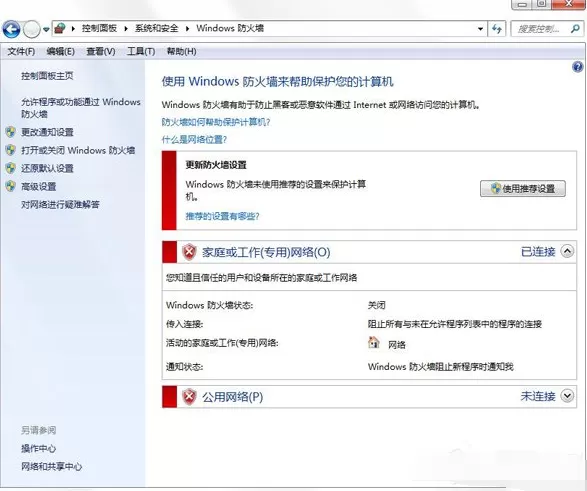This screenshot has width=587, height=491.
Task: Click shield icon beside 更改通知设置
Action: (x=10, y=132)
